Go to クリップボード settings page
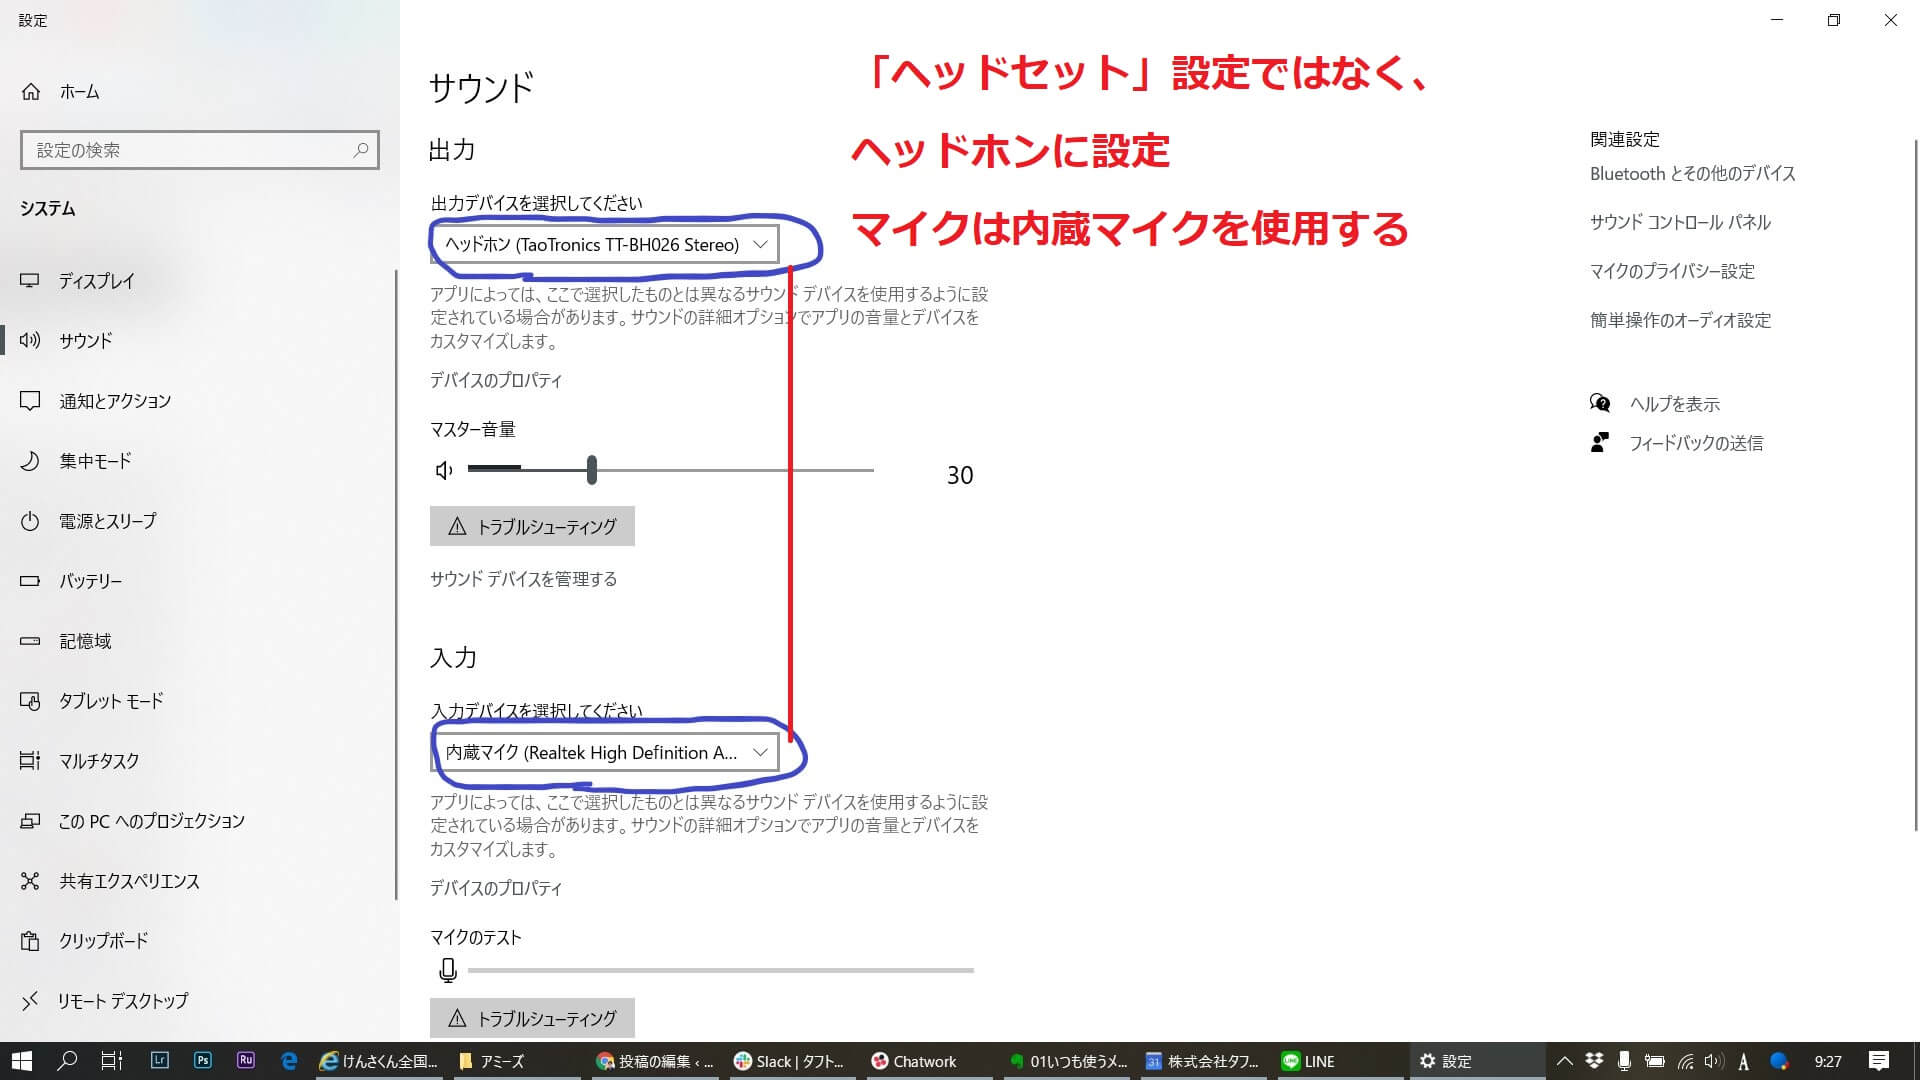 tap(103, 941)
